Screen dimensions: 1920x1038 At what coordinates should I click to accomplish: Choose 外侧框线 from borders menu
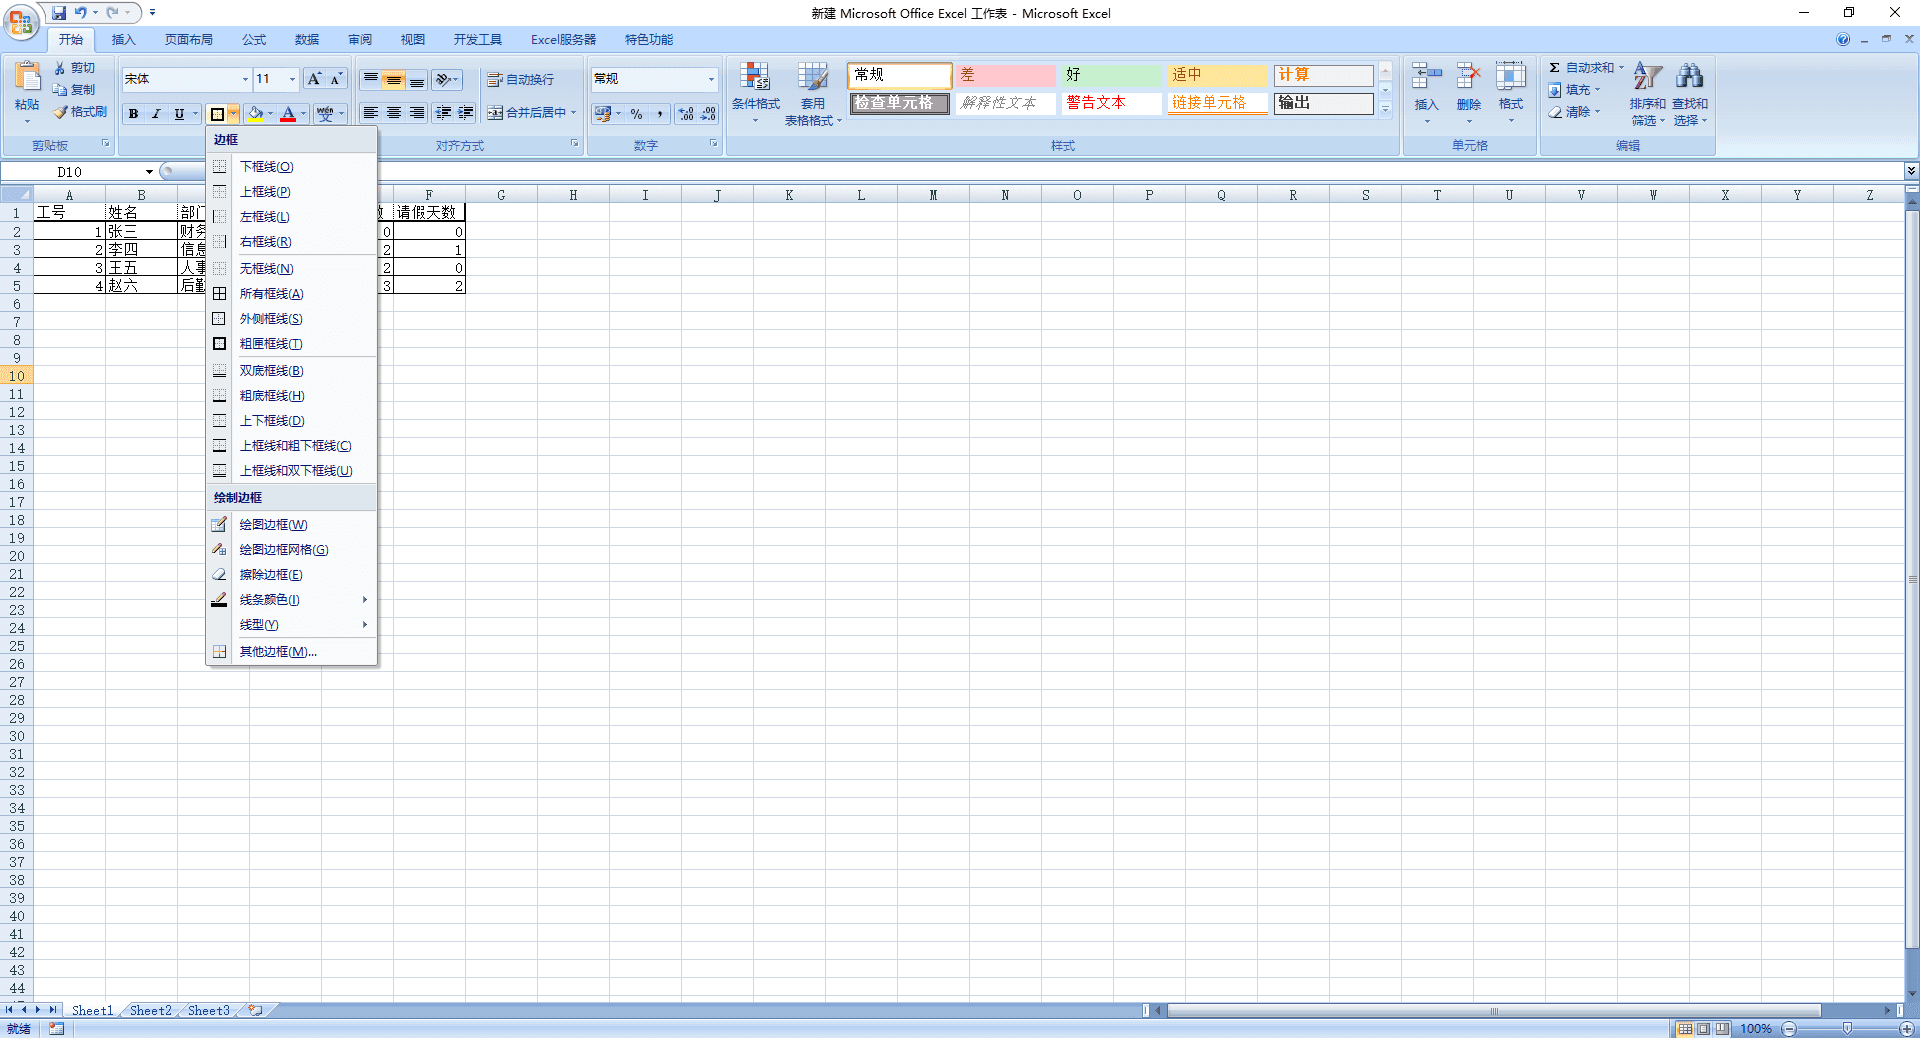tap(292, 319)
